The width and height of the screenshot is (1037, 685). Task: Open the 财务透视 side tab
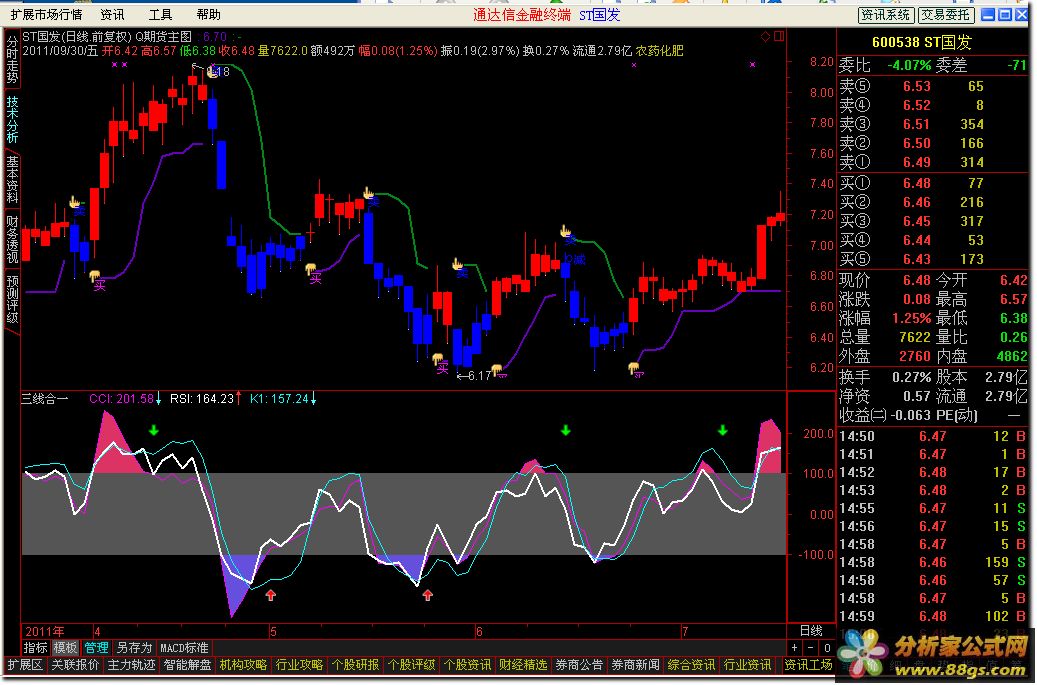13,239
